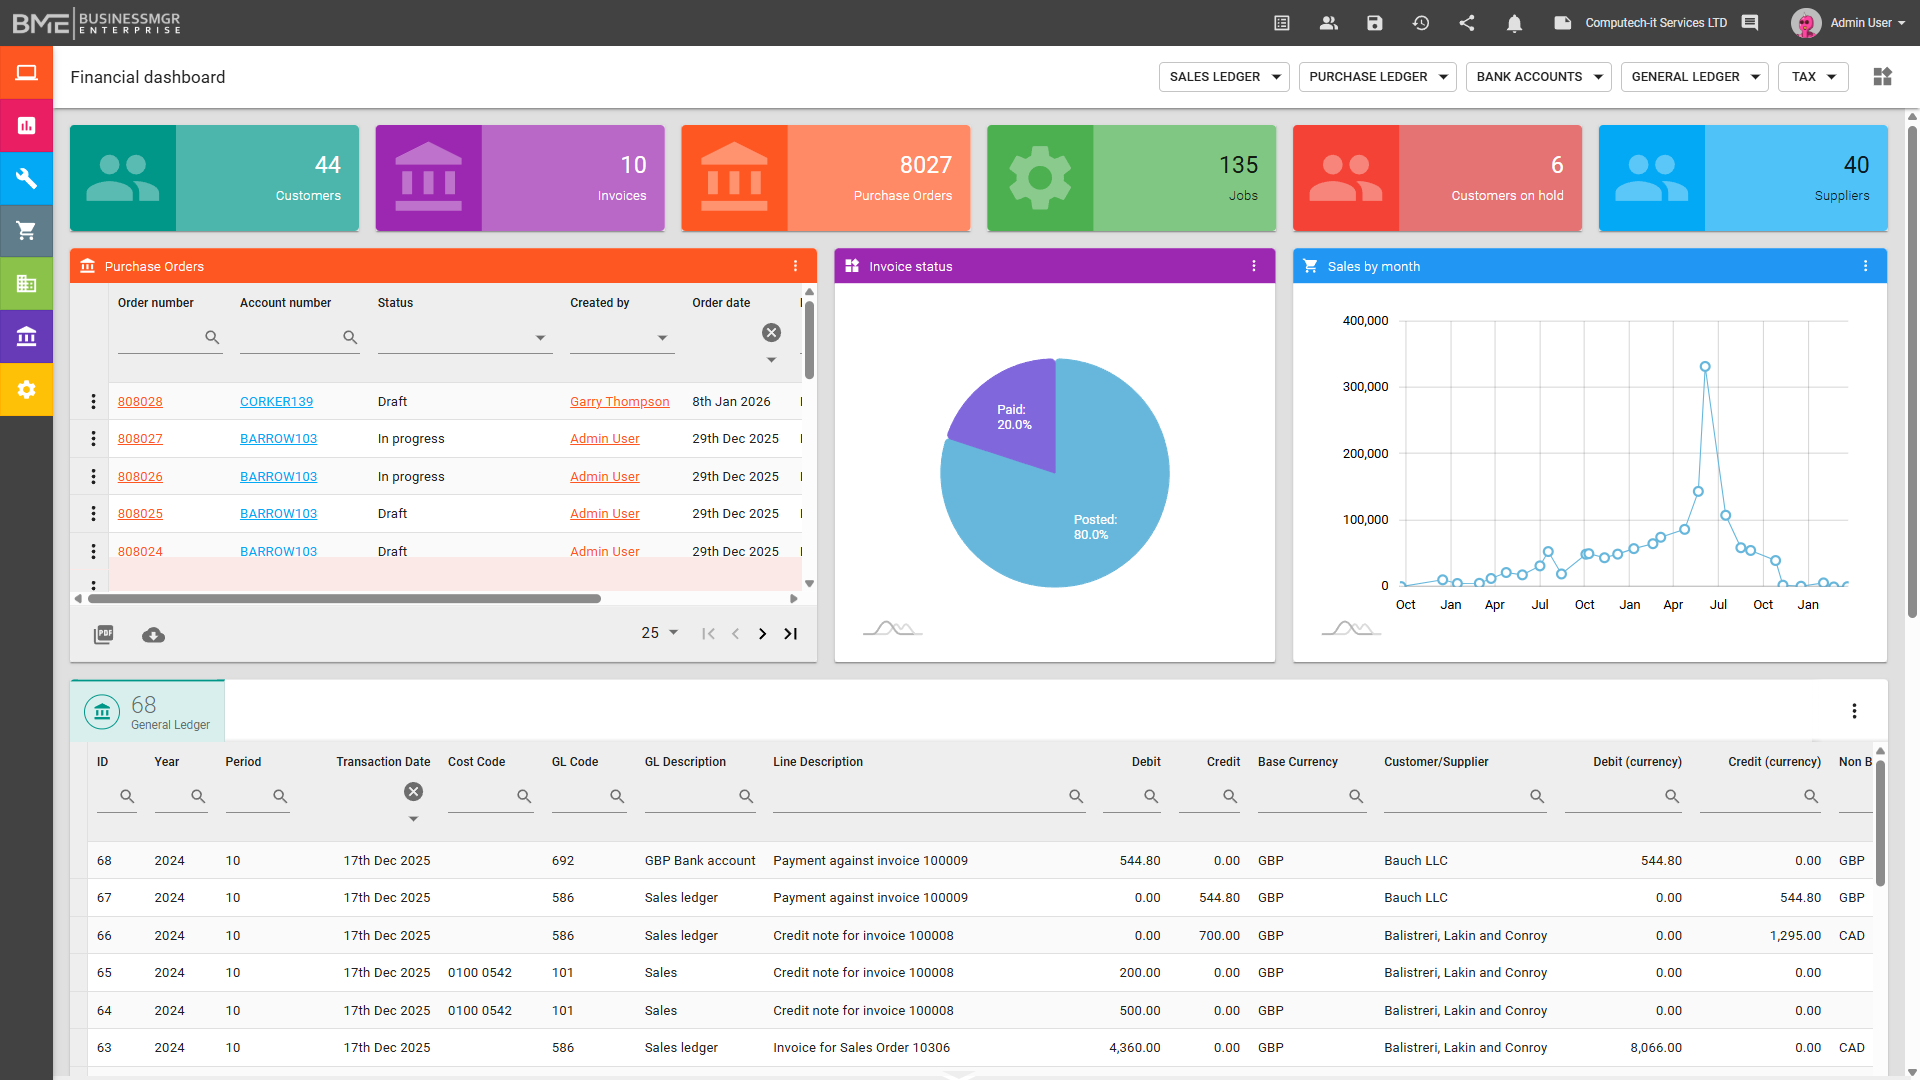The image size is (1920, 1080).
Task: Click the Line Description search field
Action: 920,797
